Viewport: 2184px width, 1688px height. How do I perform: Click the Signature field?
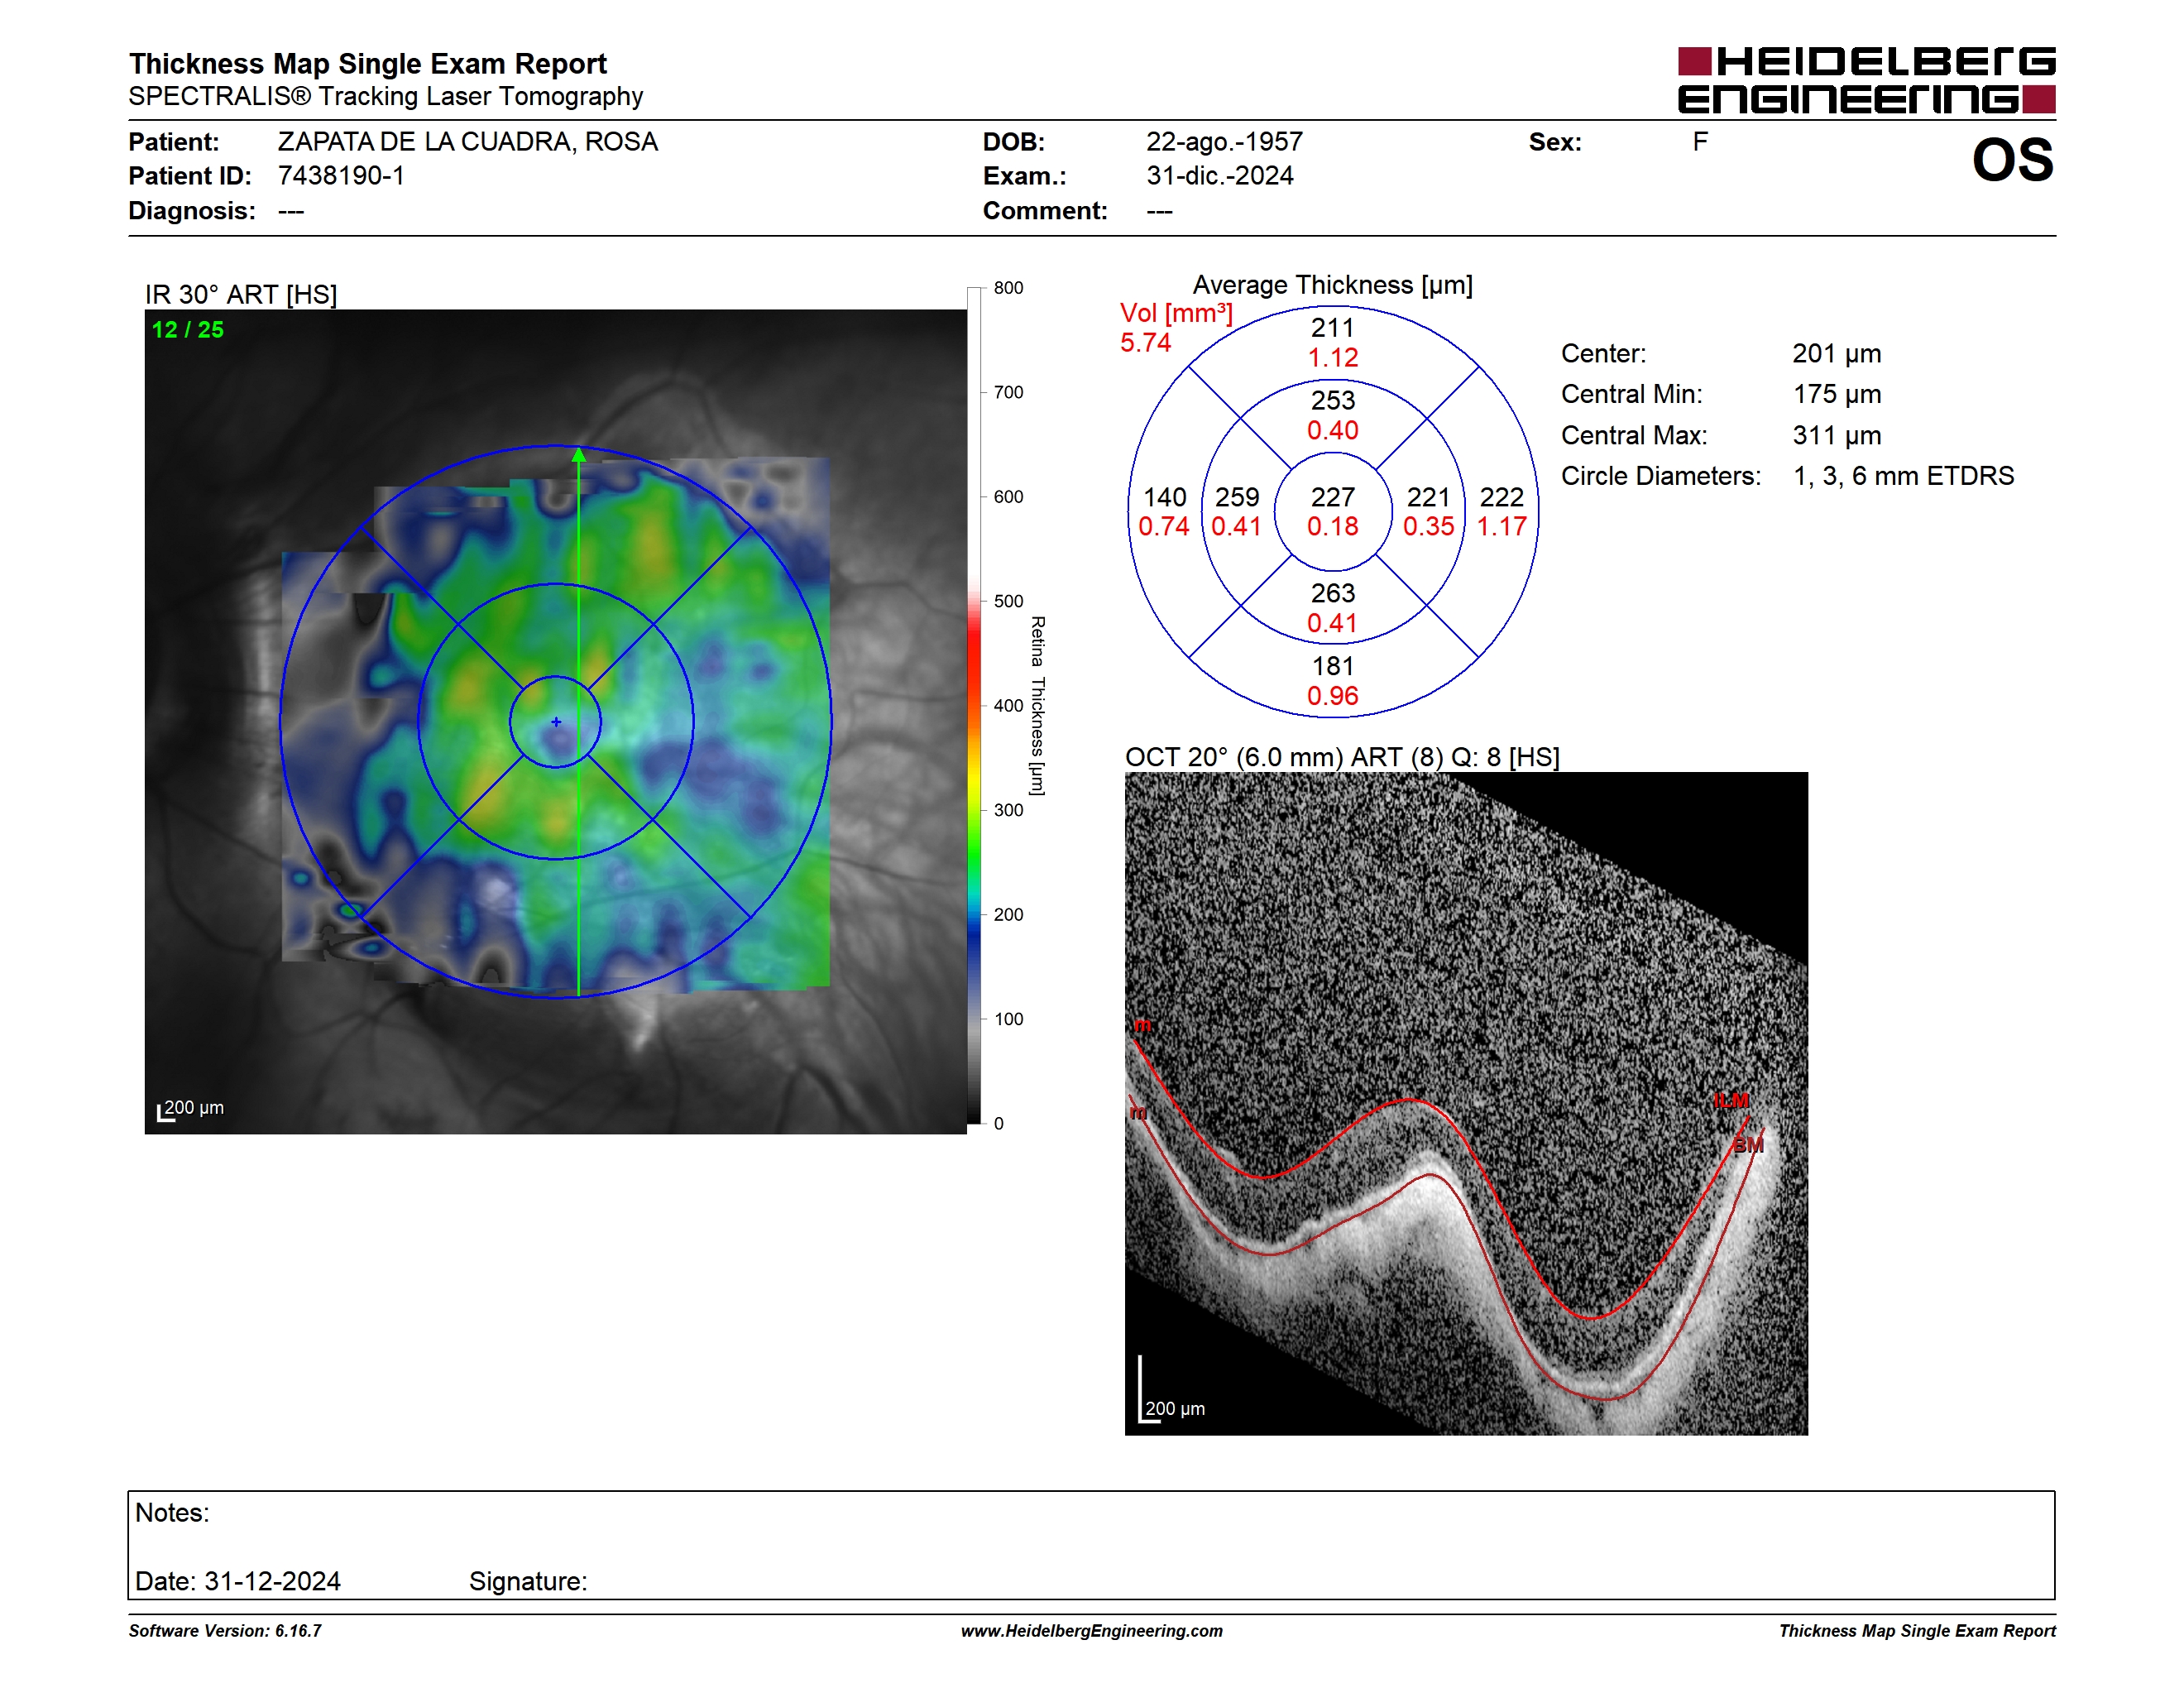tap(528, 1582)
